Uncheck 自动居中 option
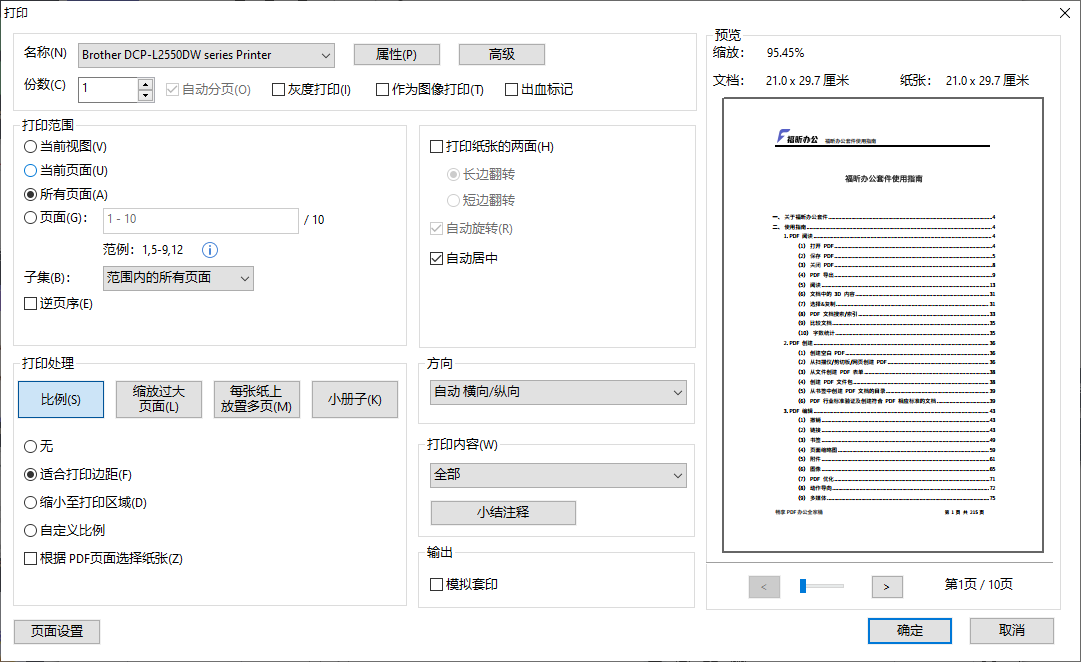 (x=436, y=257)
